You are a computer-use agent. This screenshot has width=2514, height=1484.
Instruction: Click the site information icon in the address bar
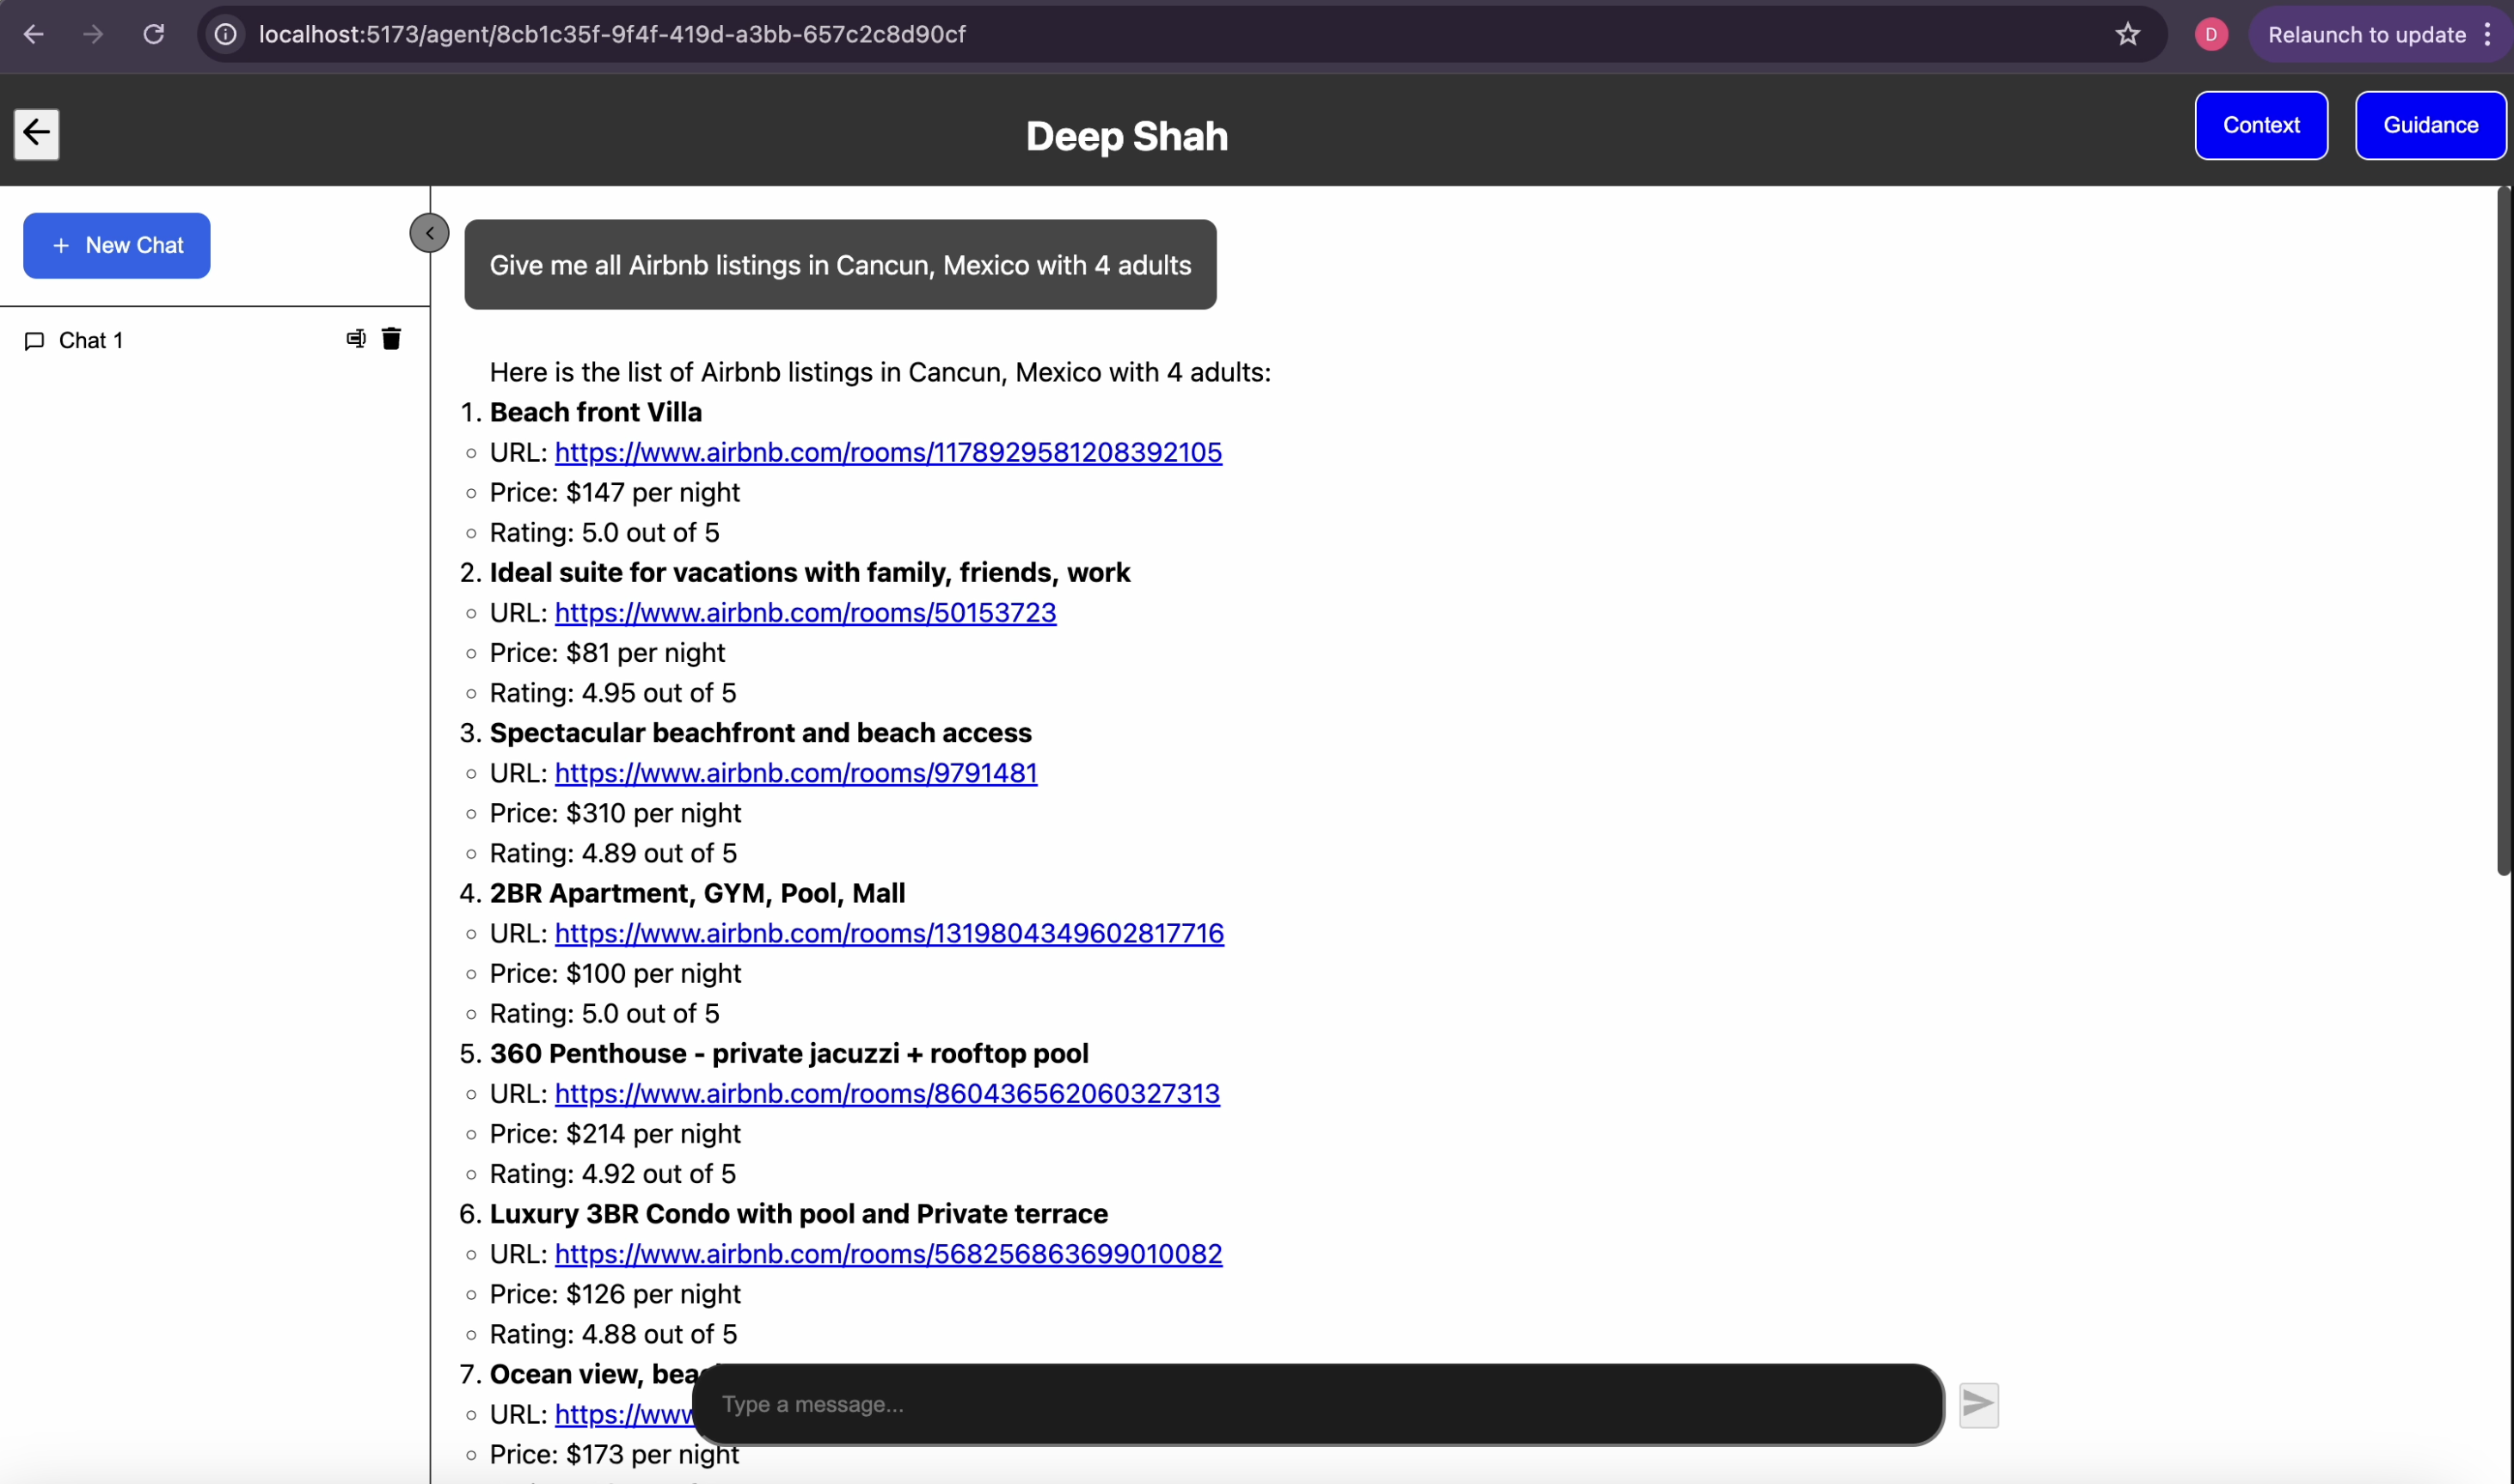point(227,35)
